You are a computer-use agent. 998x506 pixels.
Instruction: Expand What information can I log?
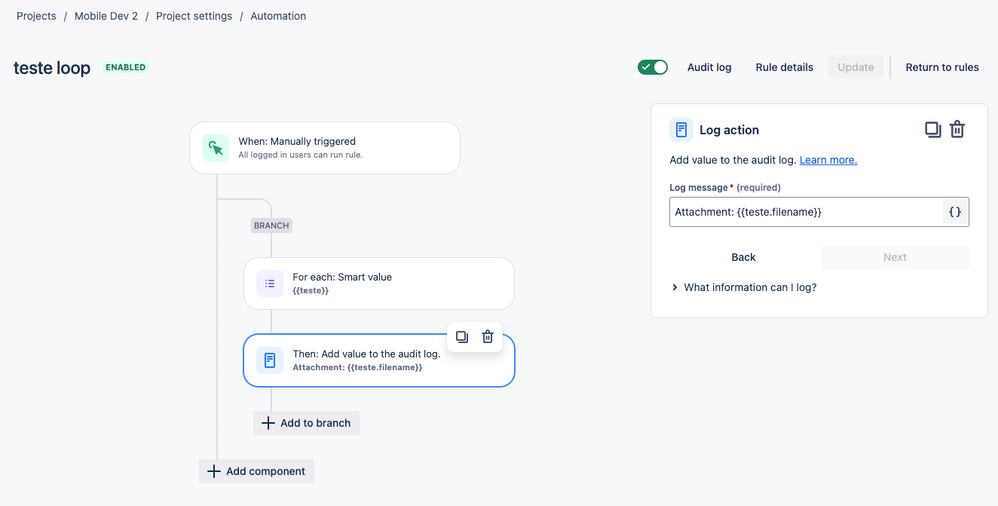[x=744, y=288]
